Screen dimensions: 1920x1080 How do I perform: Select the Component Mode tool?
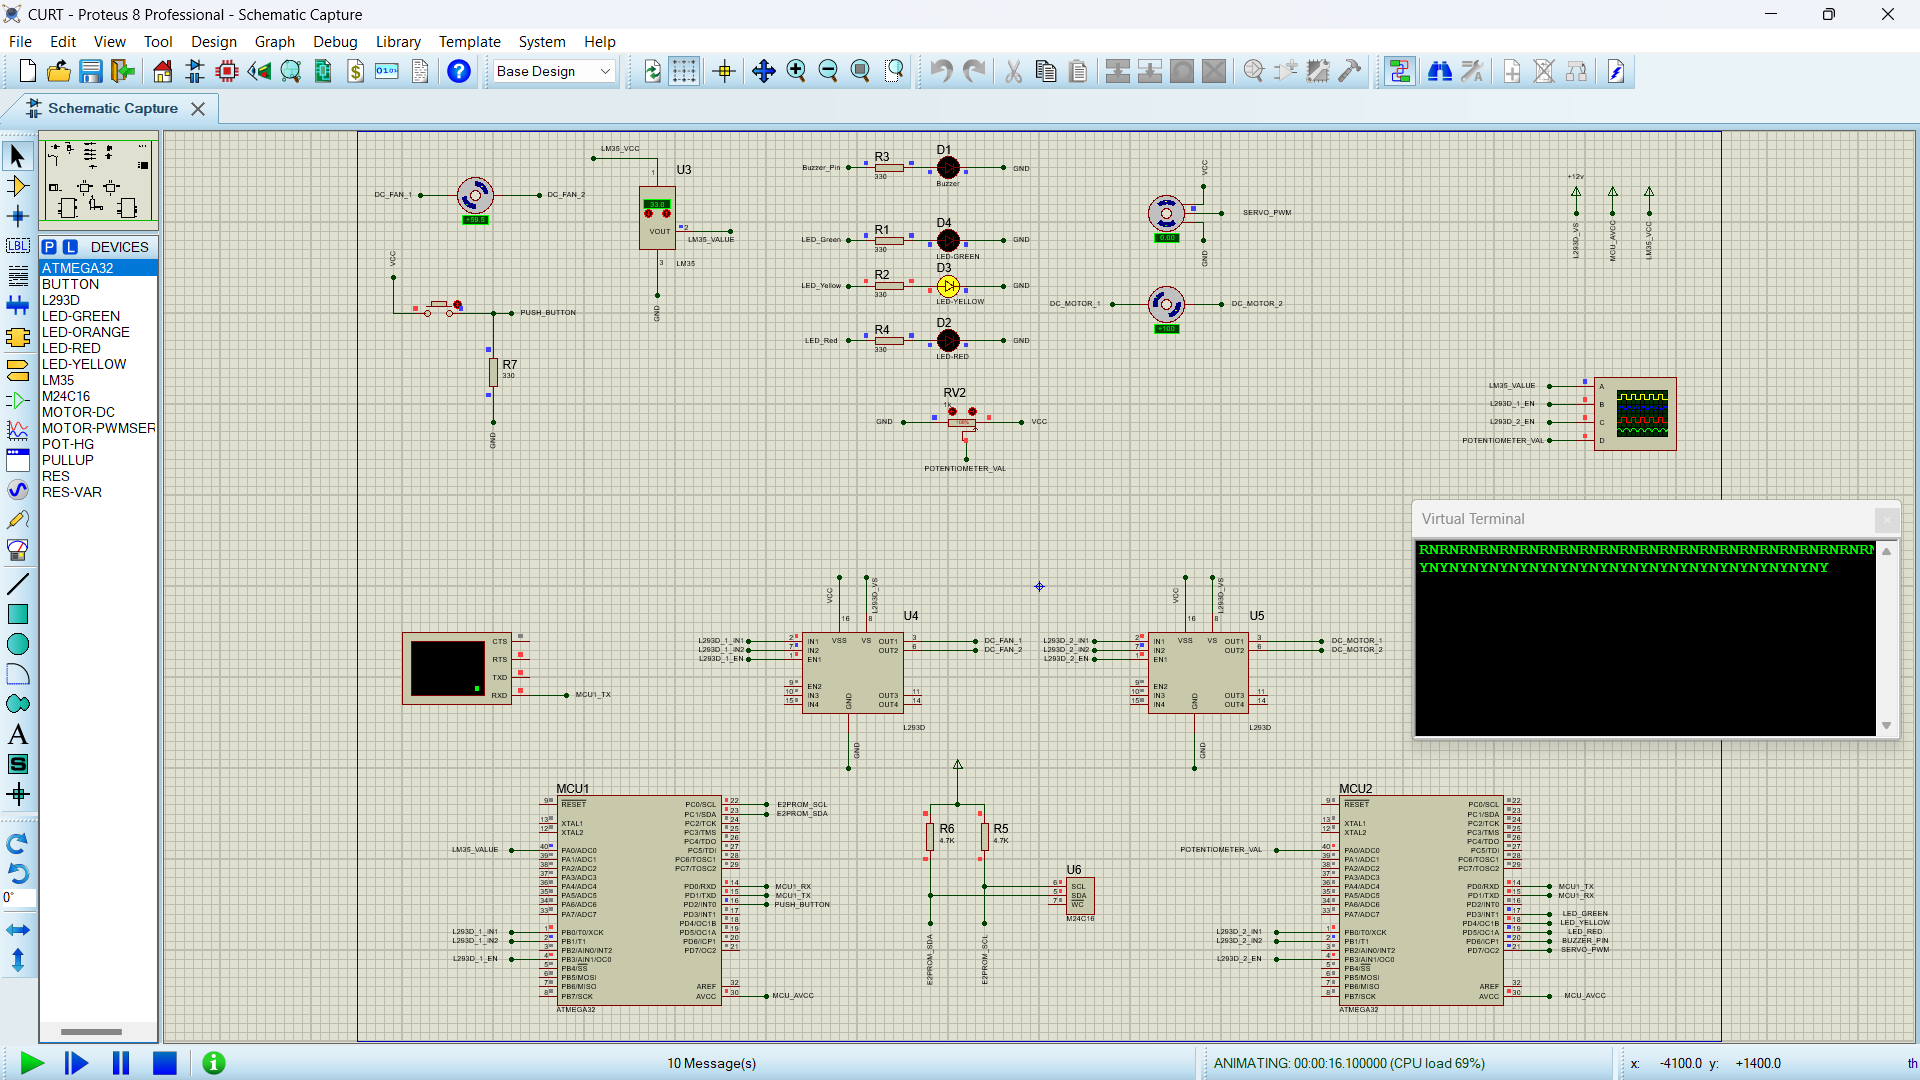pos(17,186)
